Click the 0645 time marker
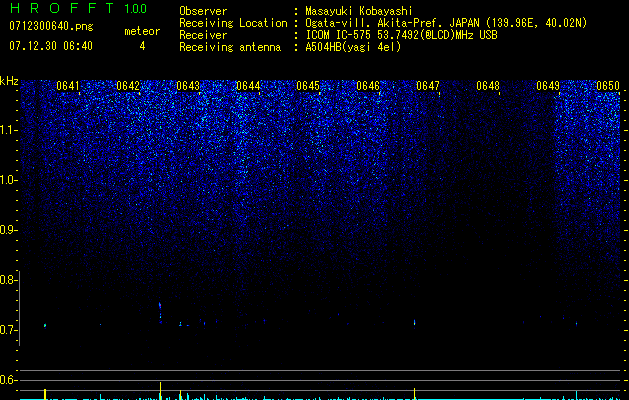This screenshot has width=629, height=400. (x=308, y=86)
